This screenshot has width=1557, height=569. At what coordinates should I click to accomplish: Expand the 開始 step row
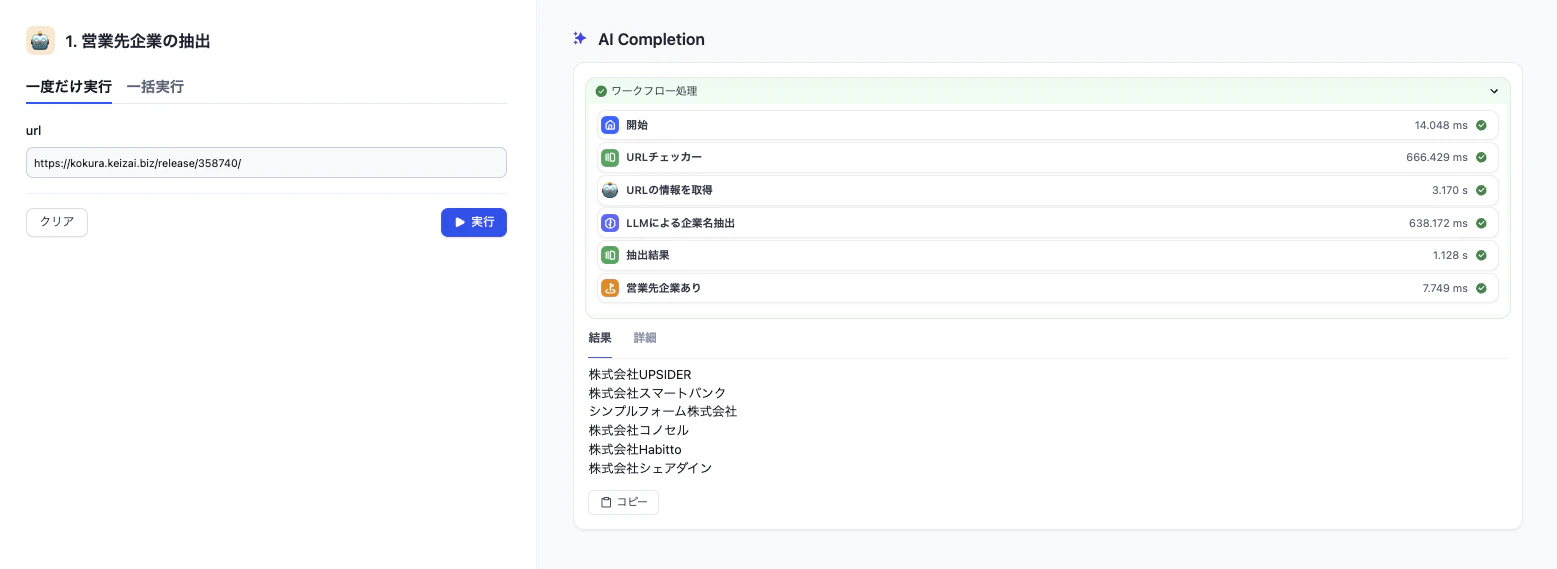(x=1047, y=125)
